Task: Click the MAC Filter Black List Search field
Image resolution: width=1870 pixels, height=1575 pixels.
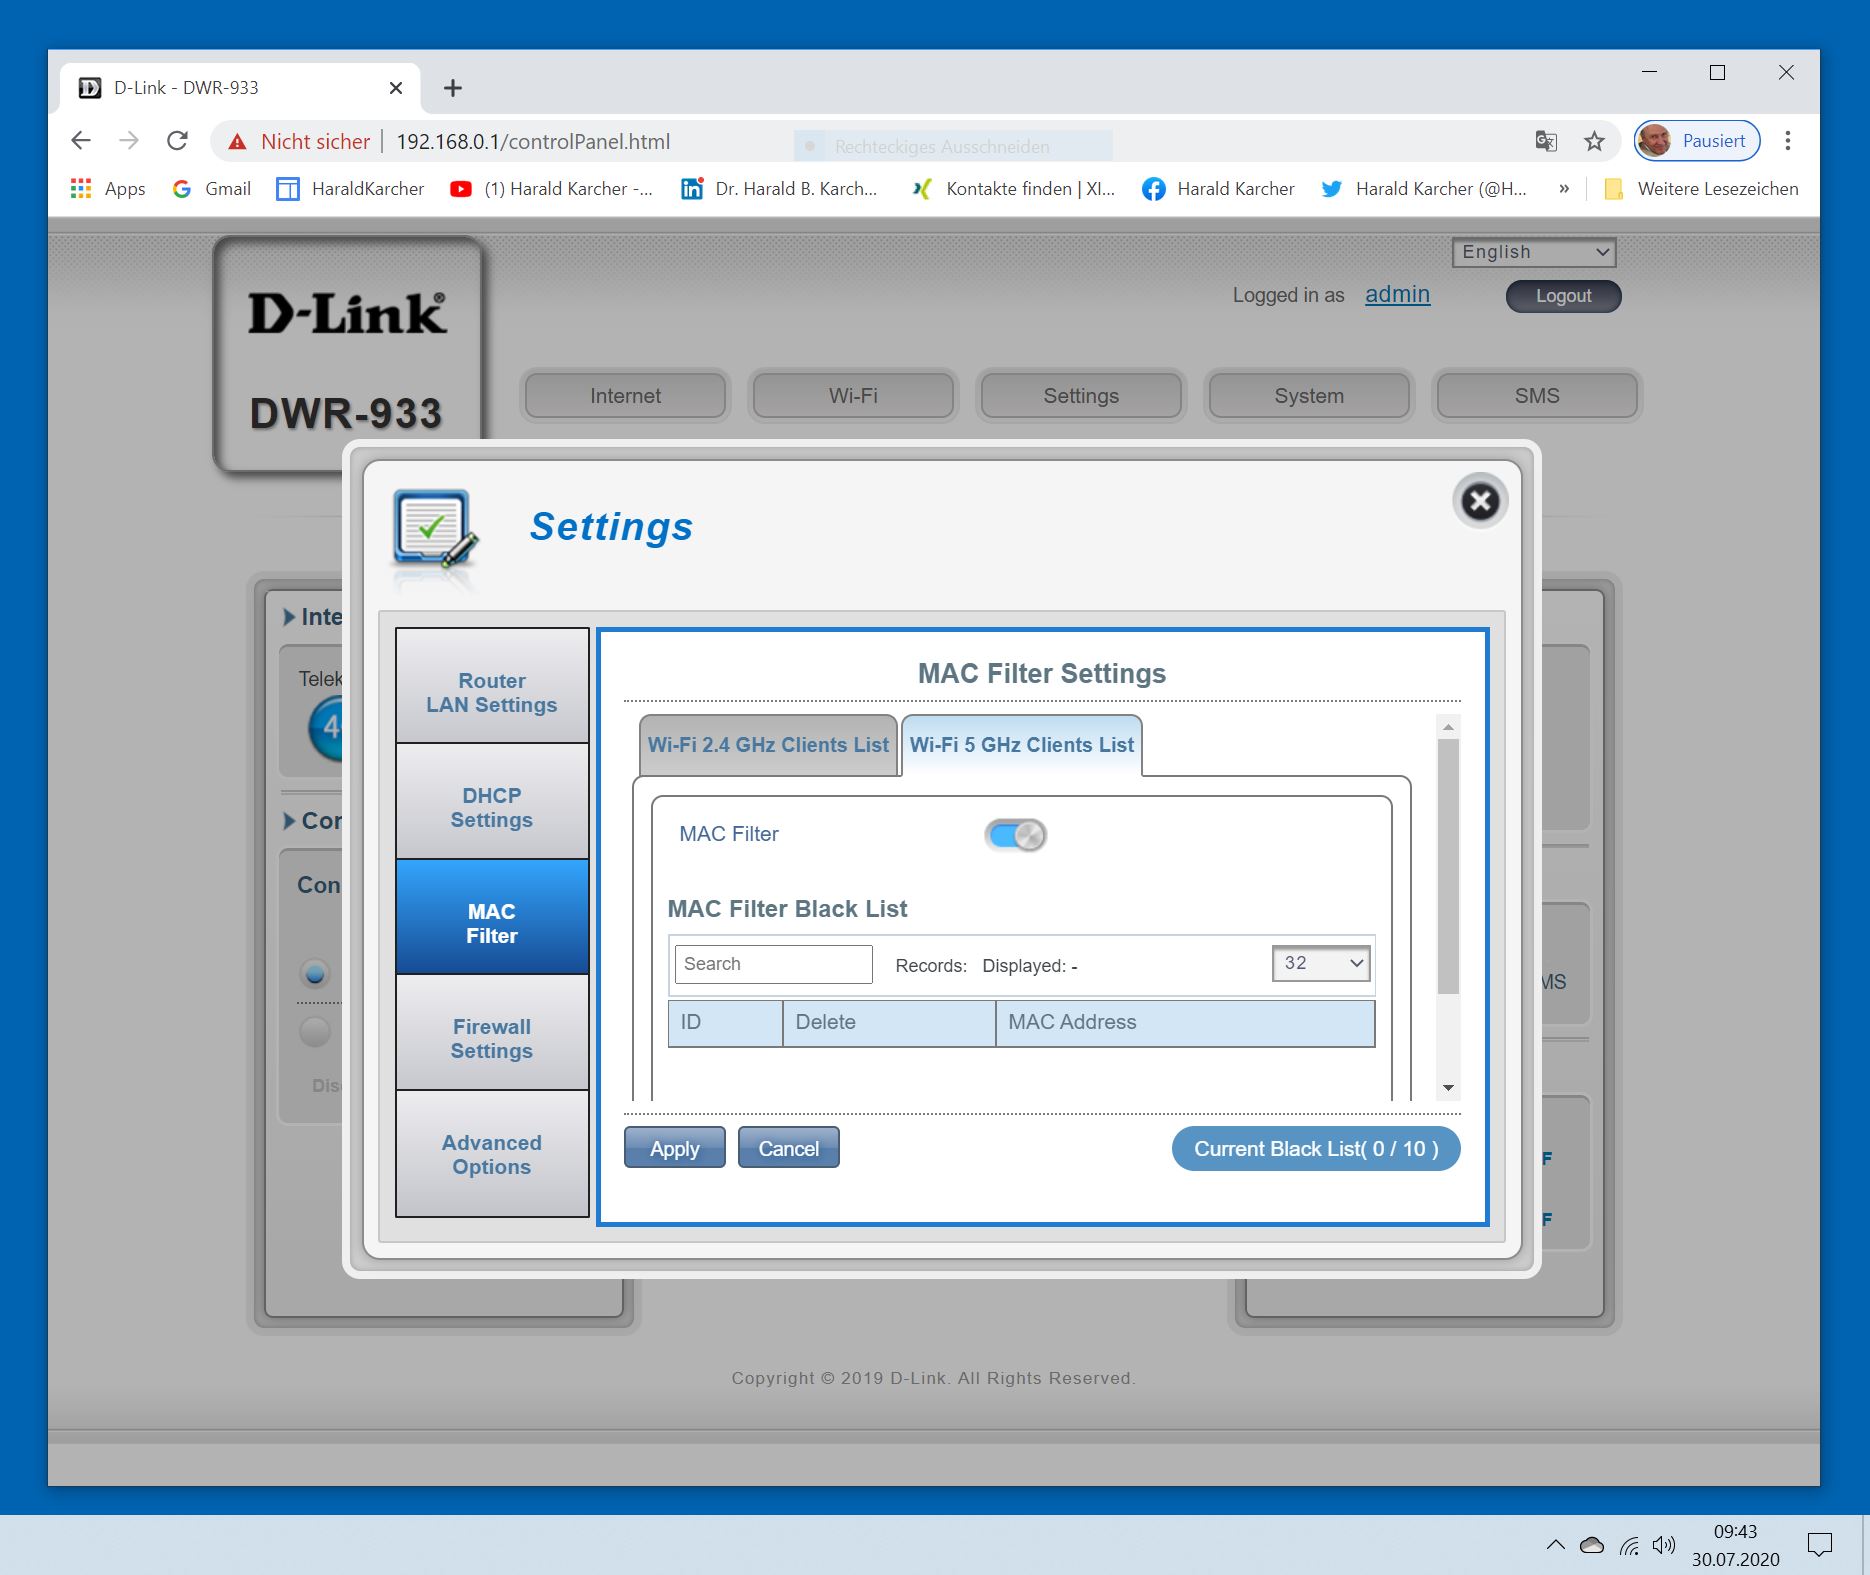Action: point(774,964)
